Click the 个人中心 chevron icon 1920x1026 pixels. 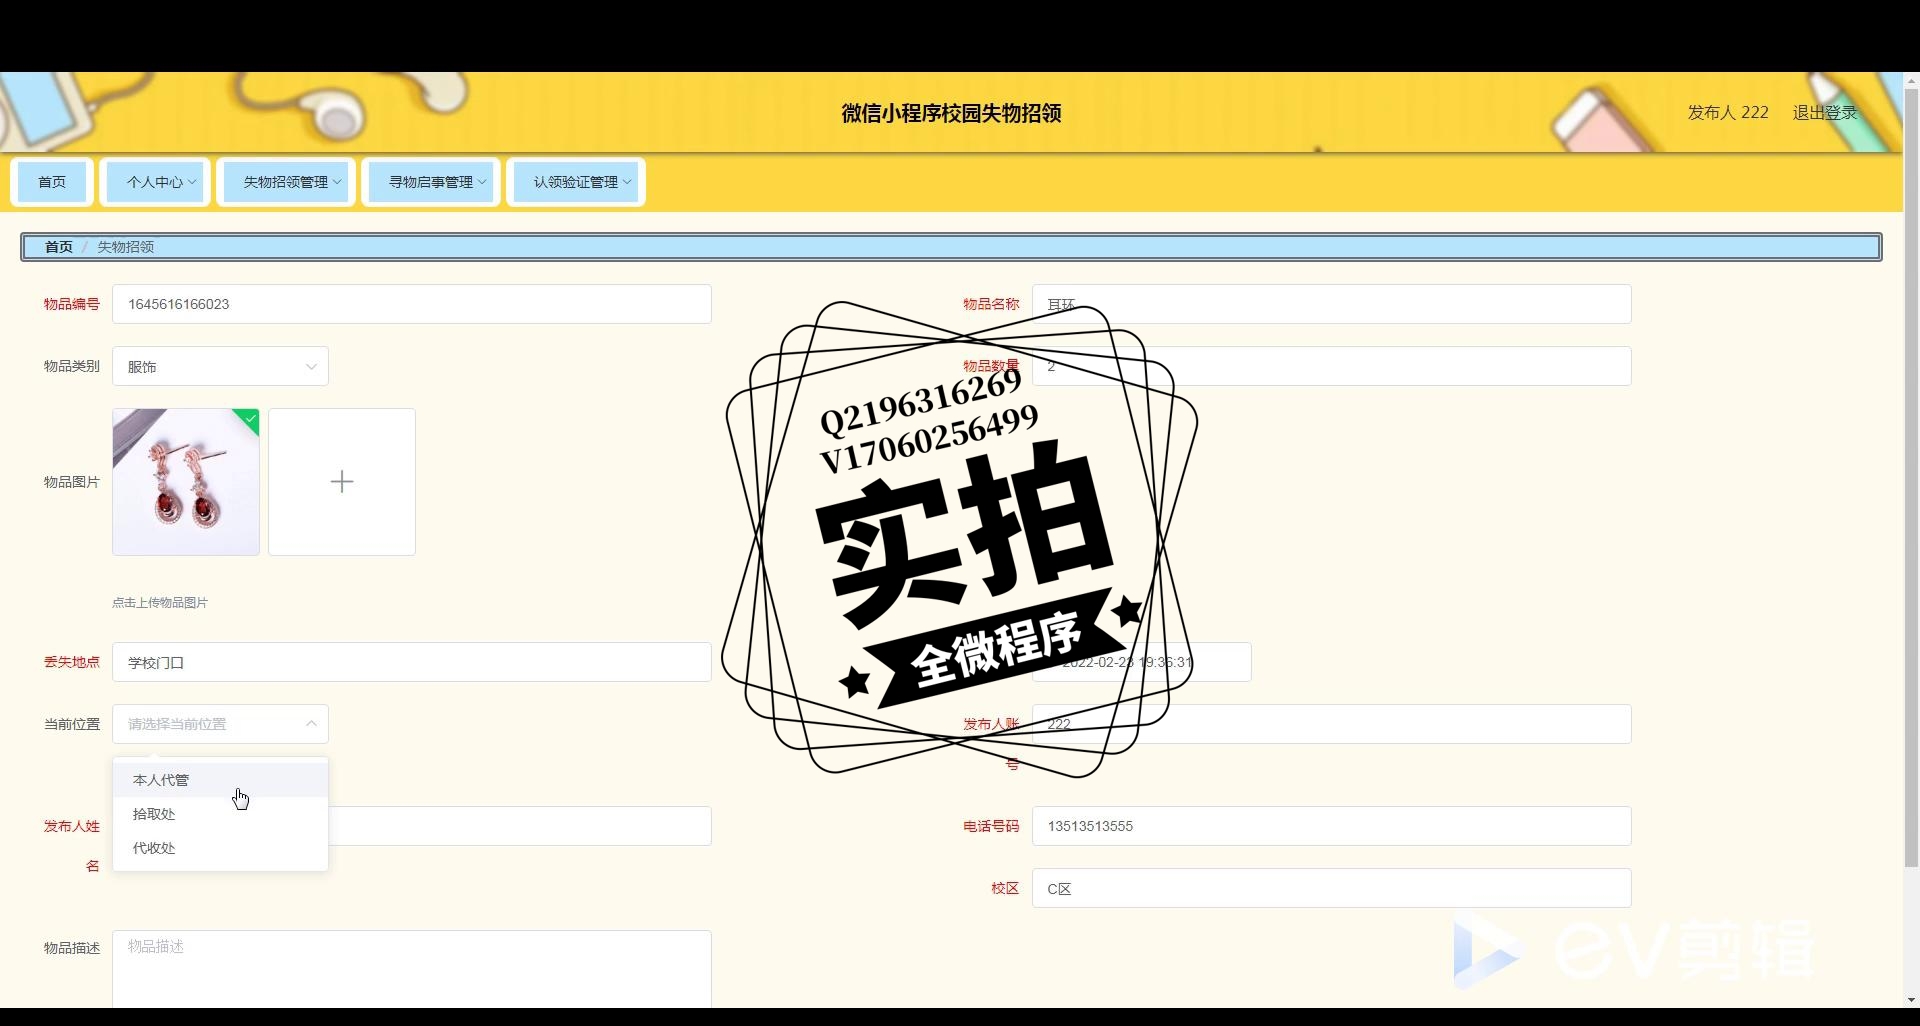click(x=192, y=182)
